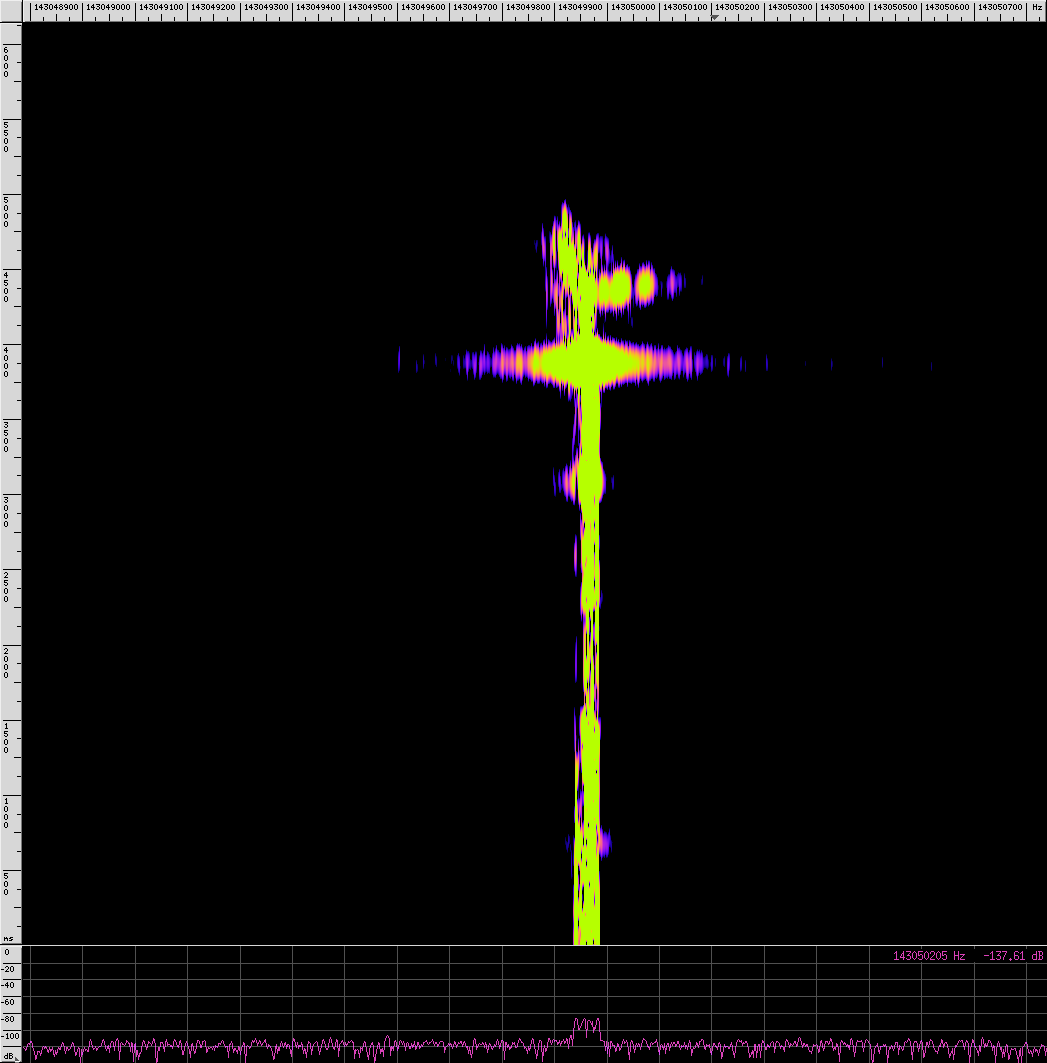The image size is (1047, 1063).
Task: Click the bright round blob right of carrier
Action: [645, 284]
